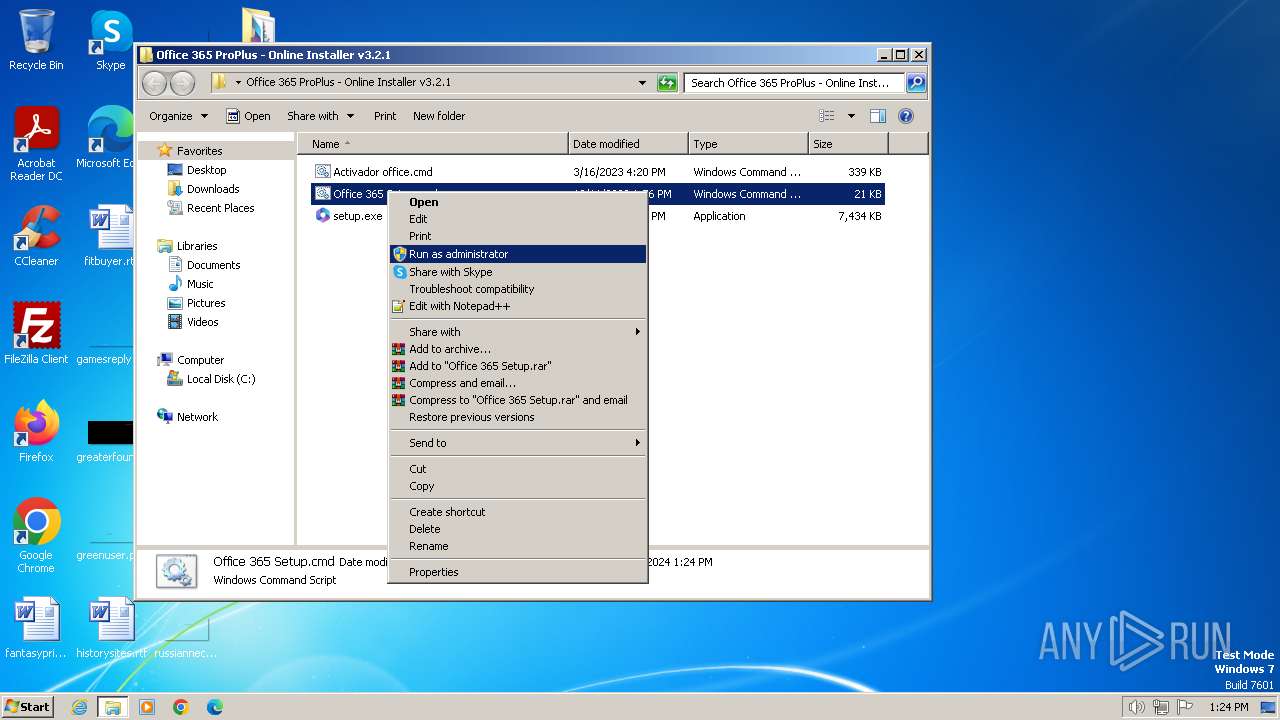
Task: Click the change view icon in Explorer toolbar
Action: tap(827, 116)
